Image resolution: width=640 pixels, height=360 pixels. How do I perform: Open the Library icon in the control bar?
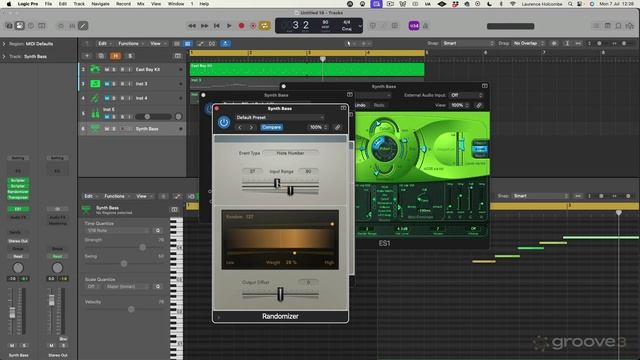click(9, 26)
